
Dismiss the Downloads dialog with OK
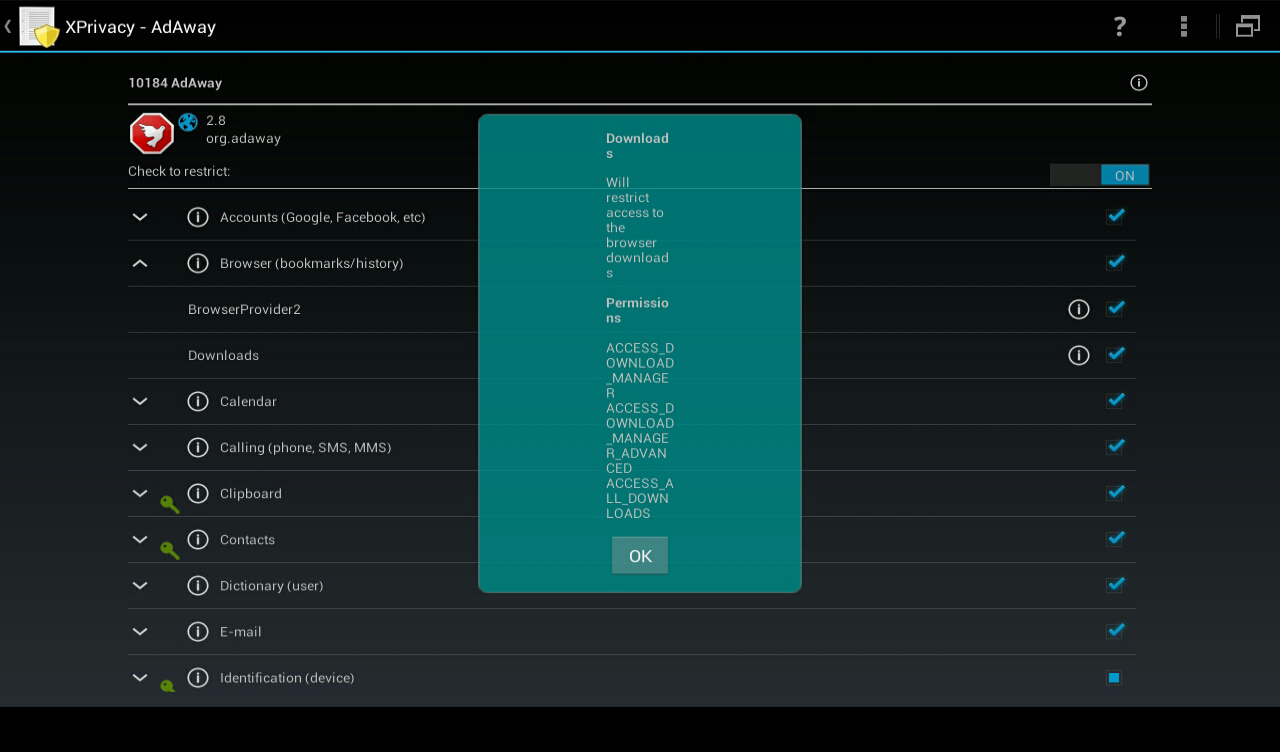(640, 556)
